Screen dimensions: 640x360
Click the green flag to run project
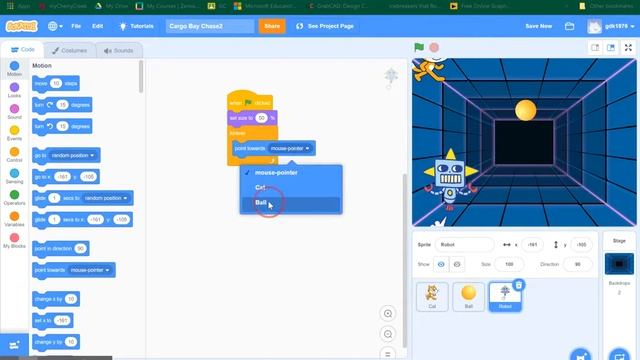tap(419, 47)
